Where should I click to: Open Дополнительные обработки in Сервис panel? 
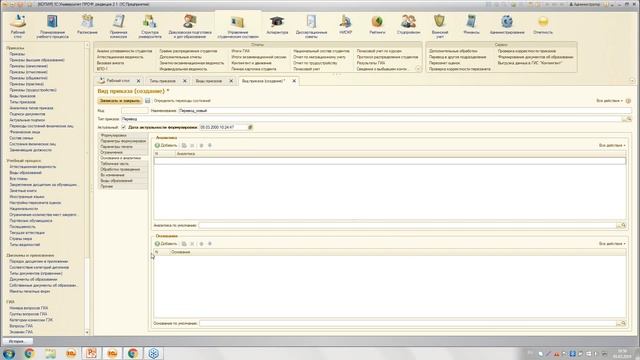click(x=453, y=51)
